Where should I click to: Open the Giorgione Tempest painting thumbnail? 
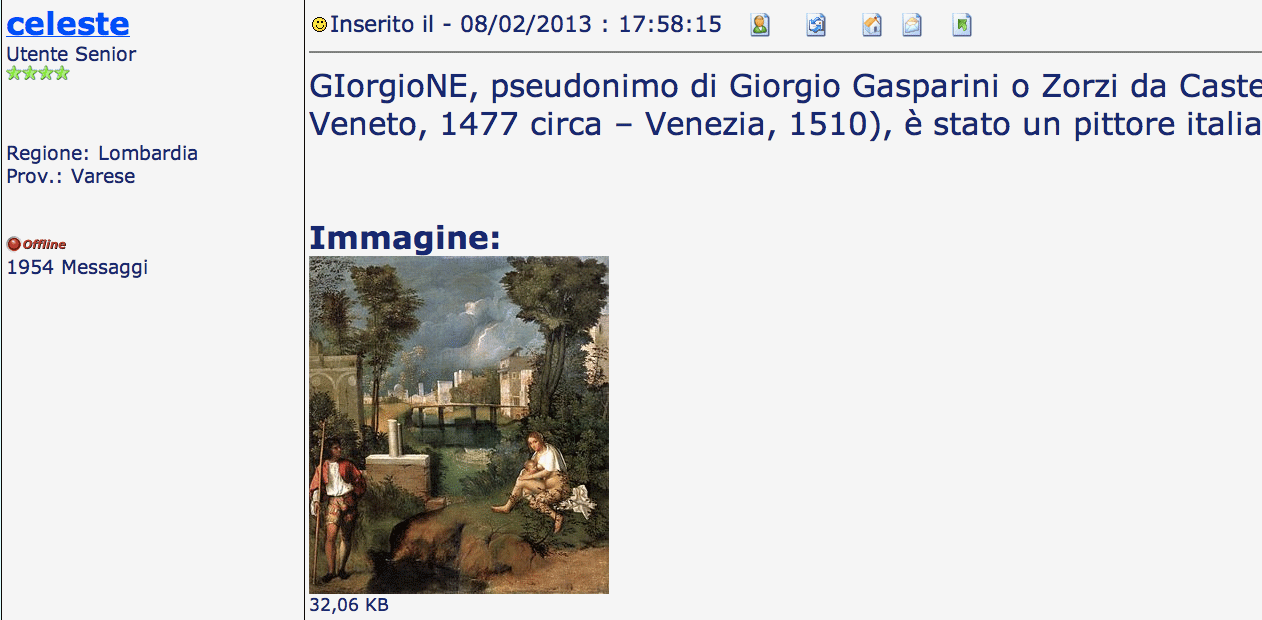[459, 425]
